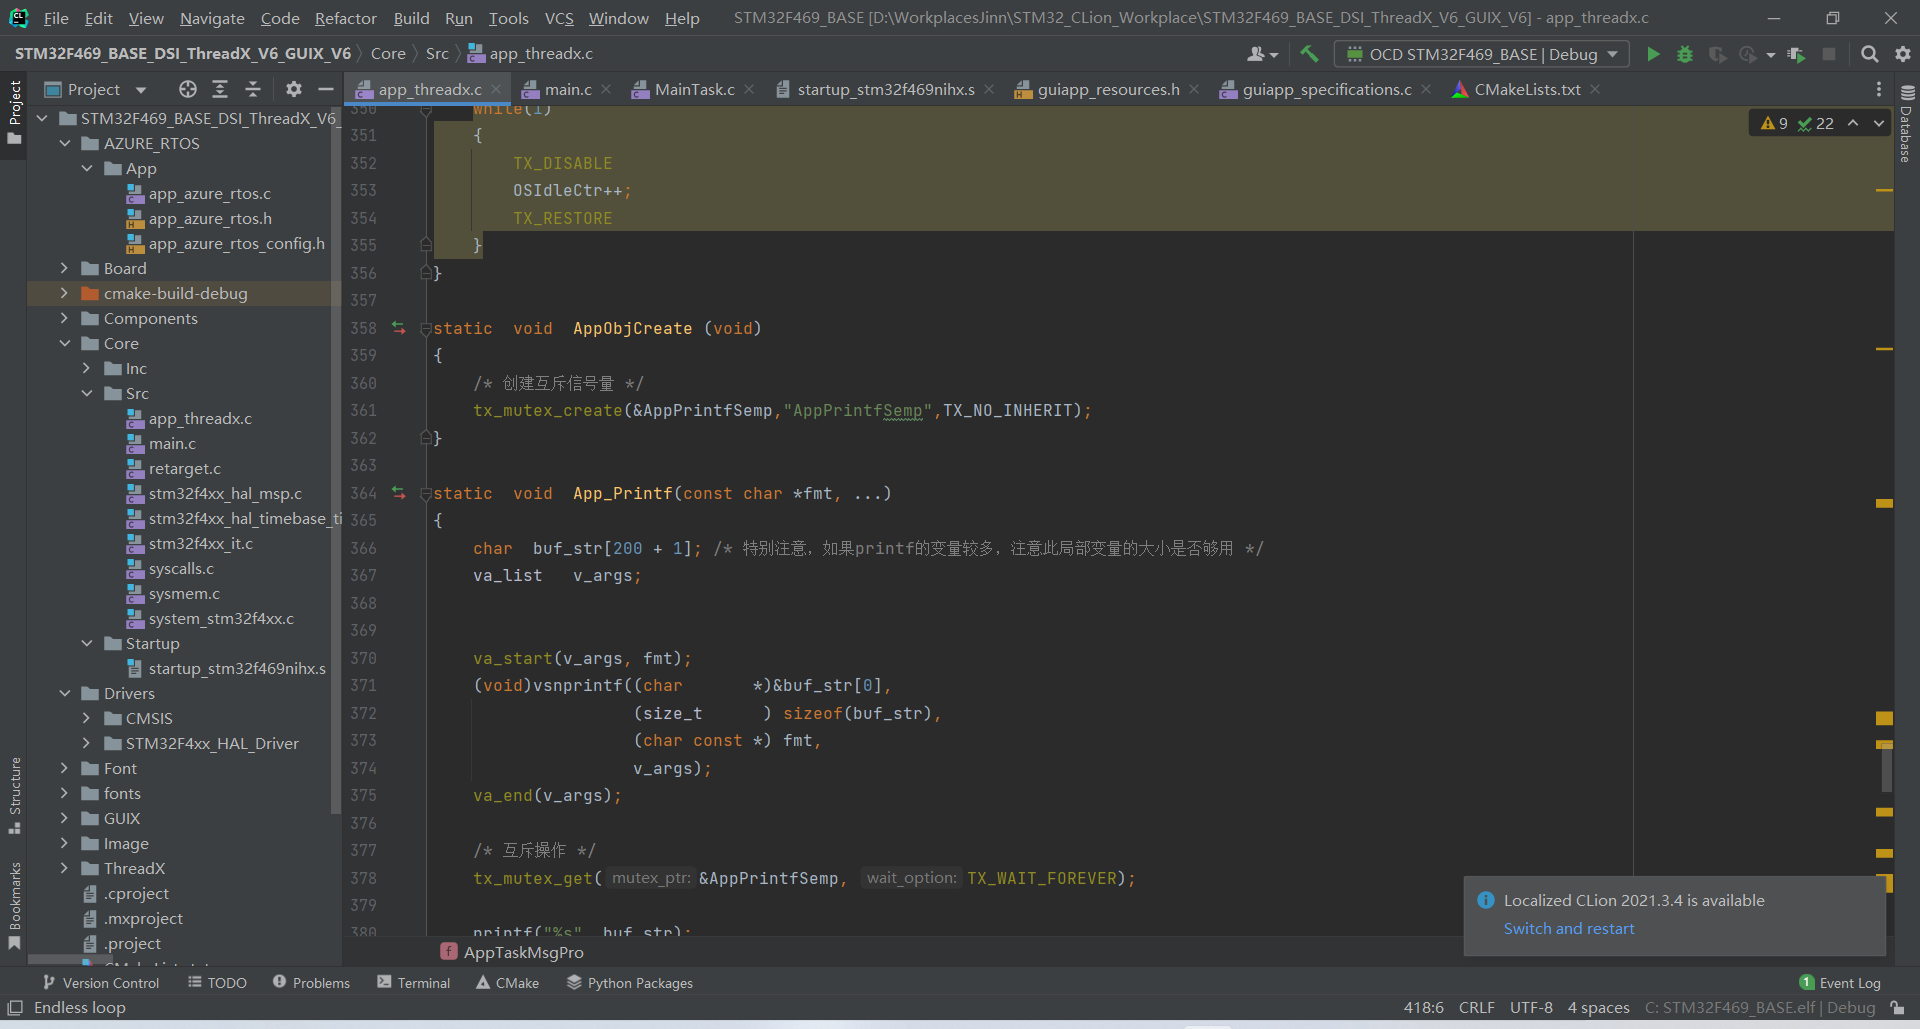Change CRLF line separator setting
This screenshot has width=1920, height=1029.
1476,1008
